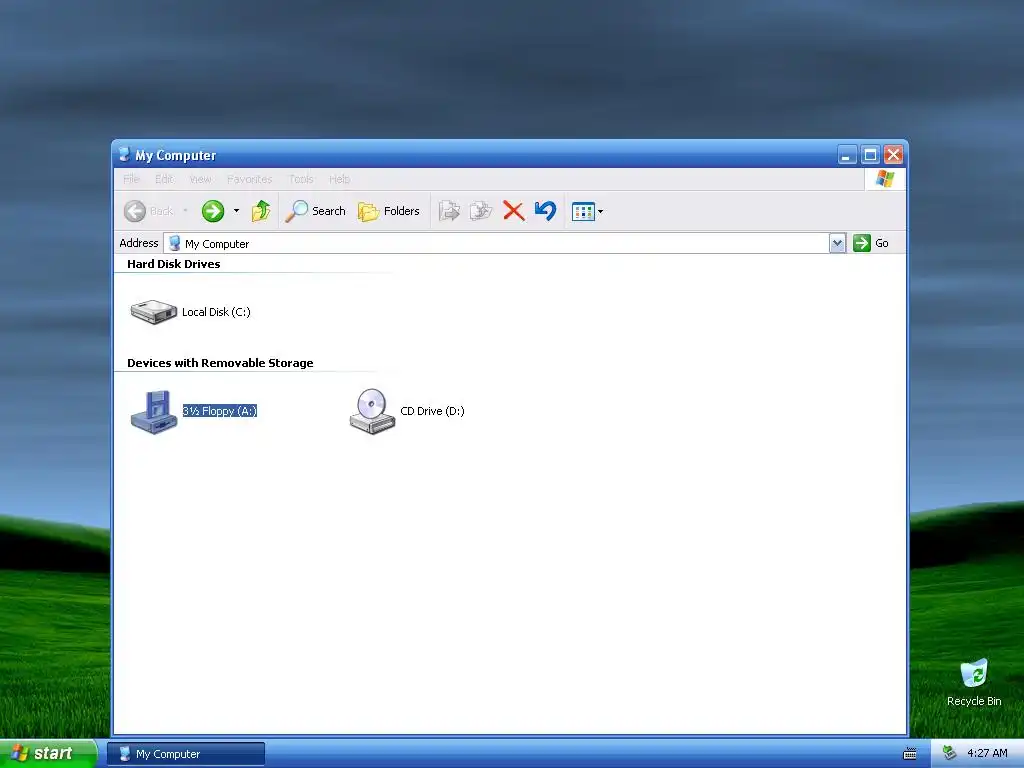Viewport: 1024px width, 768px height.
Task: Click the Hard Disk Drives group header
Action: 174,264
